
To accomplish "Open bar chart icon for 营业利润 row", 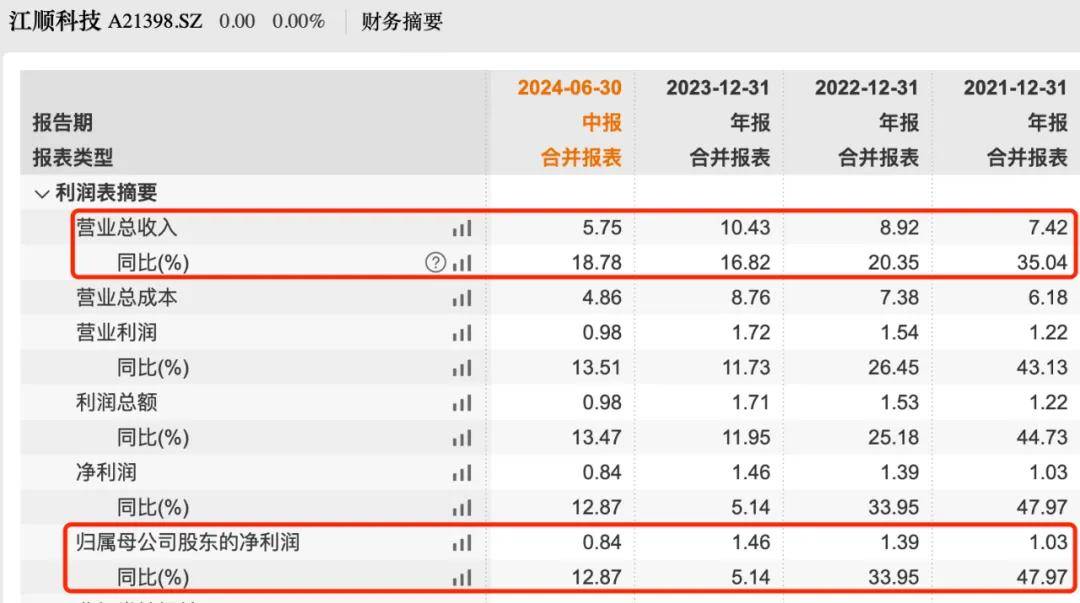I will click(x=462, y=334).
